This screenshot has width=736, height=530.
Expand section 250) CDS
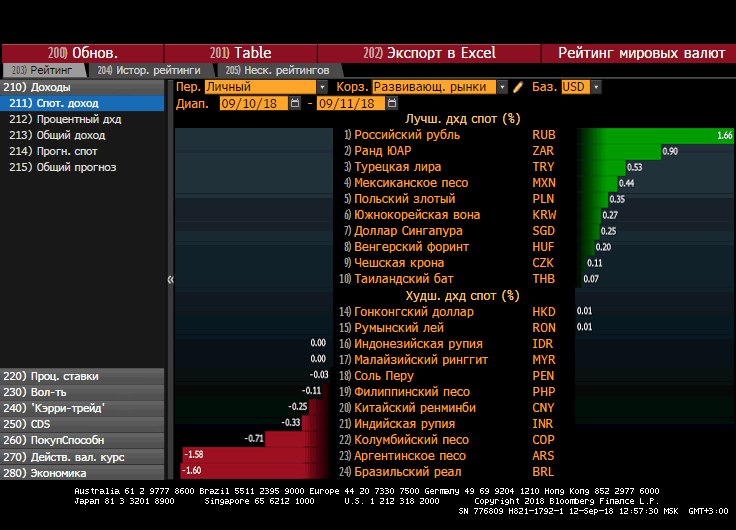[82, 424]
